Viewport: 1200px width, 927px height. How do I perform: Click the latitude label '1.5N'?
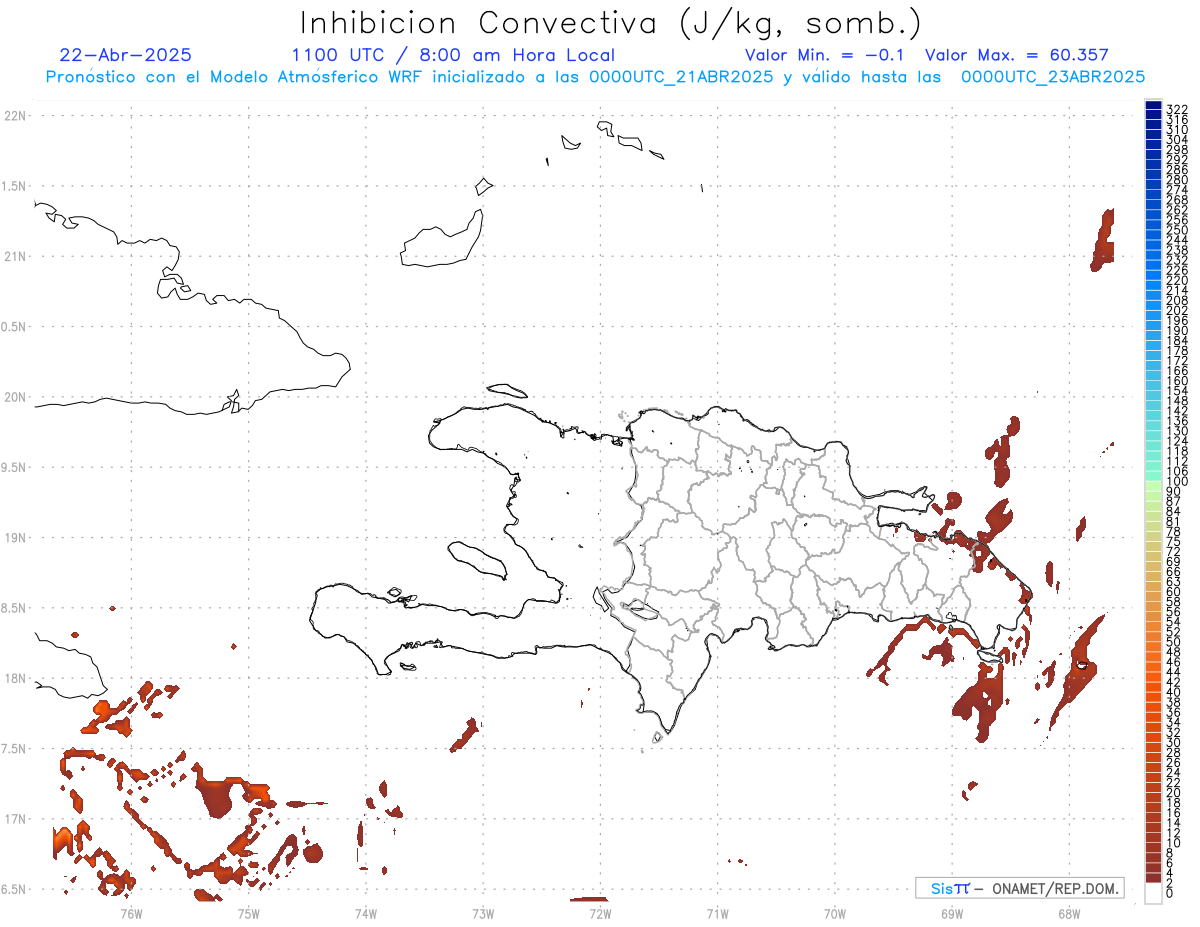click(14, 186)
